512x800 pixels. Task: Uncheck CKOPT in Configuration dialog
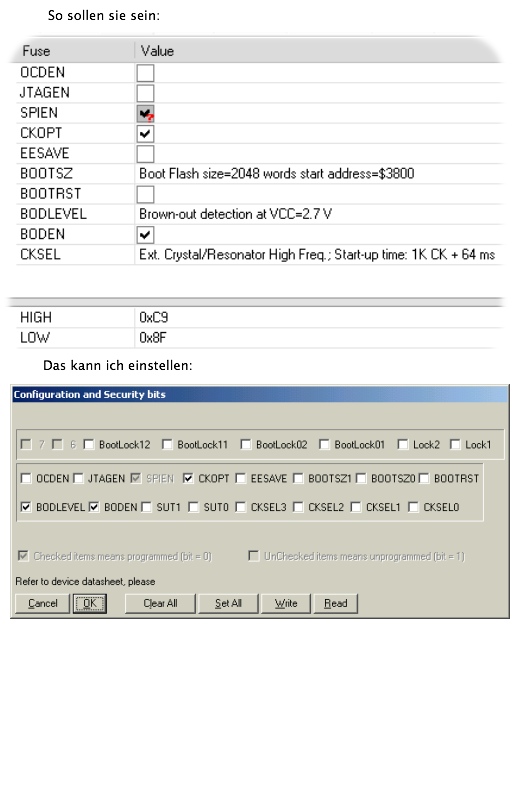click(188, 478)
